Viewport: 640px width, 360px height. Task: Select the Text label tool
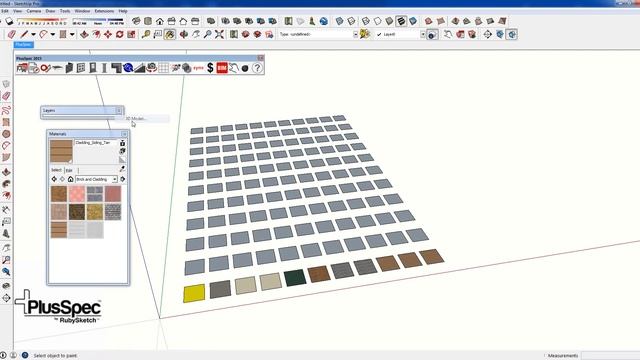coord(158,34)
